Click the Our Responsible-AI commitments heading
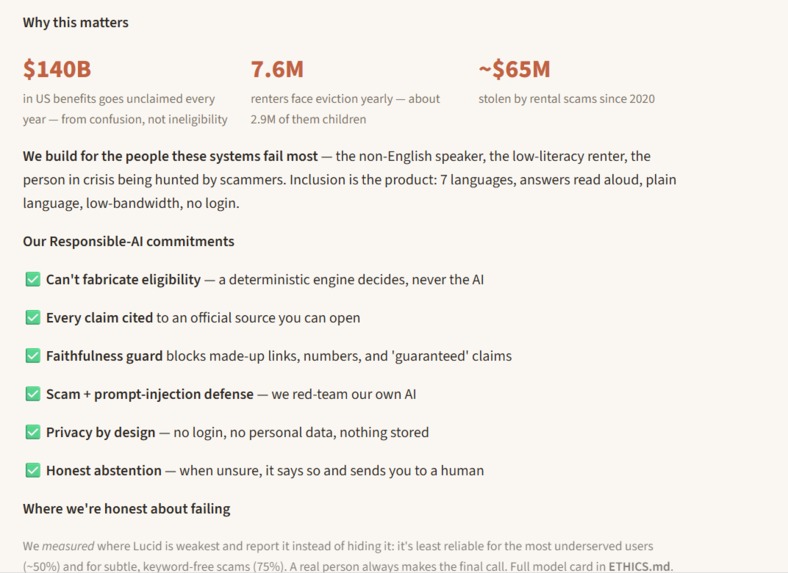788x573 pixels. click(x=129, y=241)
